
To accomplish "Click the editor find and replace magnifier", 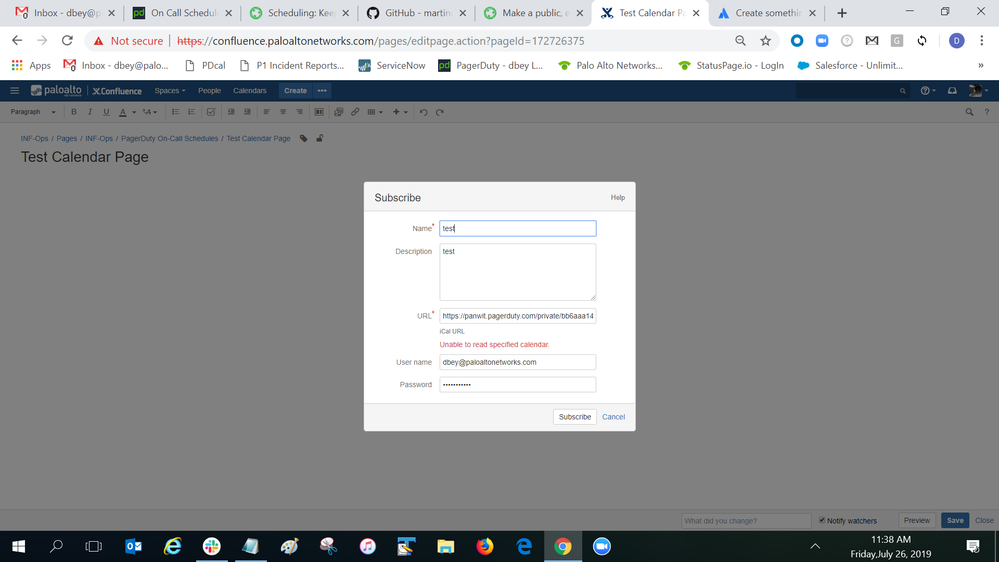I will (969, 112).
